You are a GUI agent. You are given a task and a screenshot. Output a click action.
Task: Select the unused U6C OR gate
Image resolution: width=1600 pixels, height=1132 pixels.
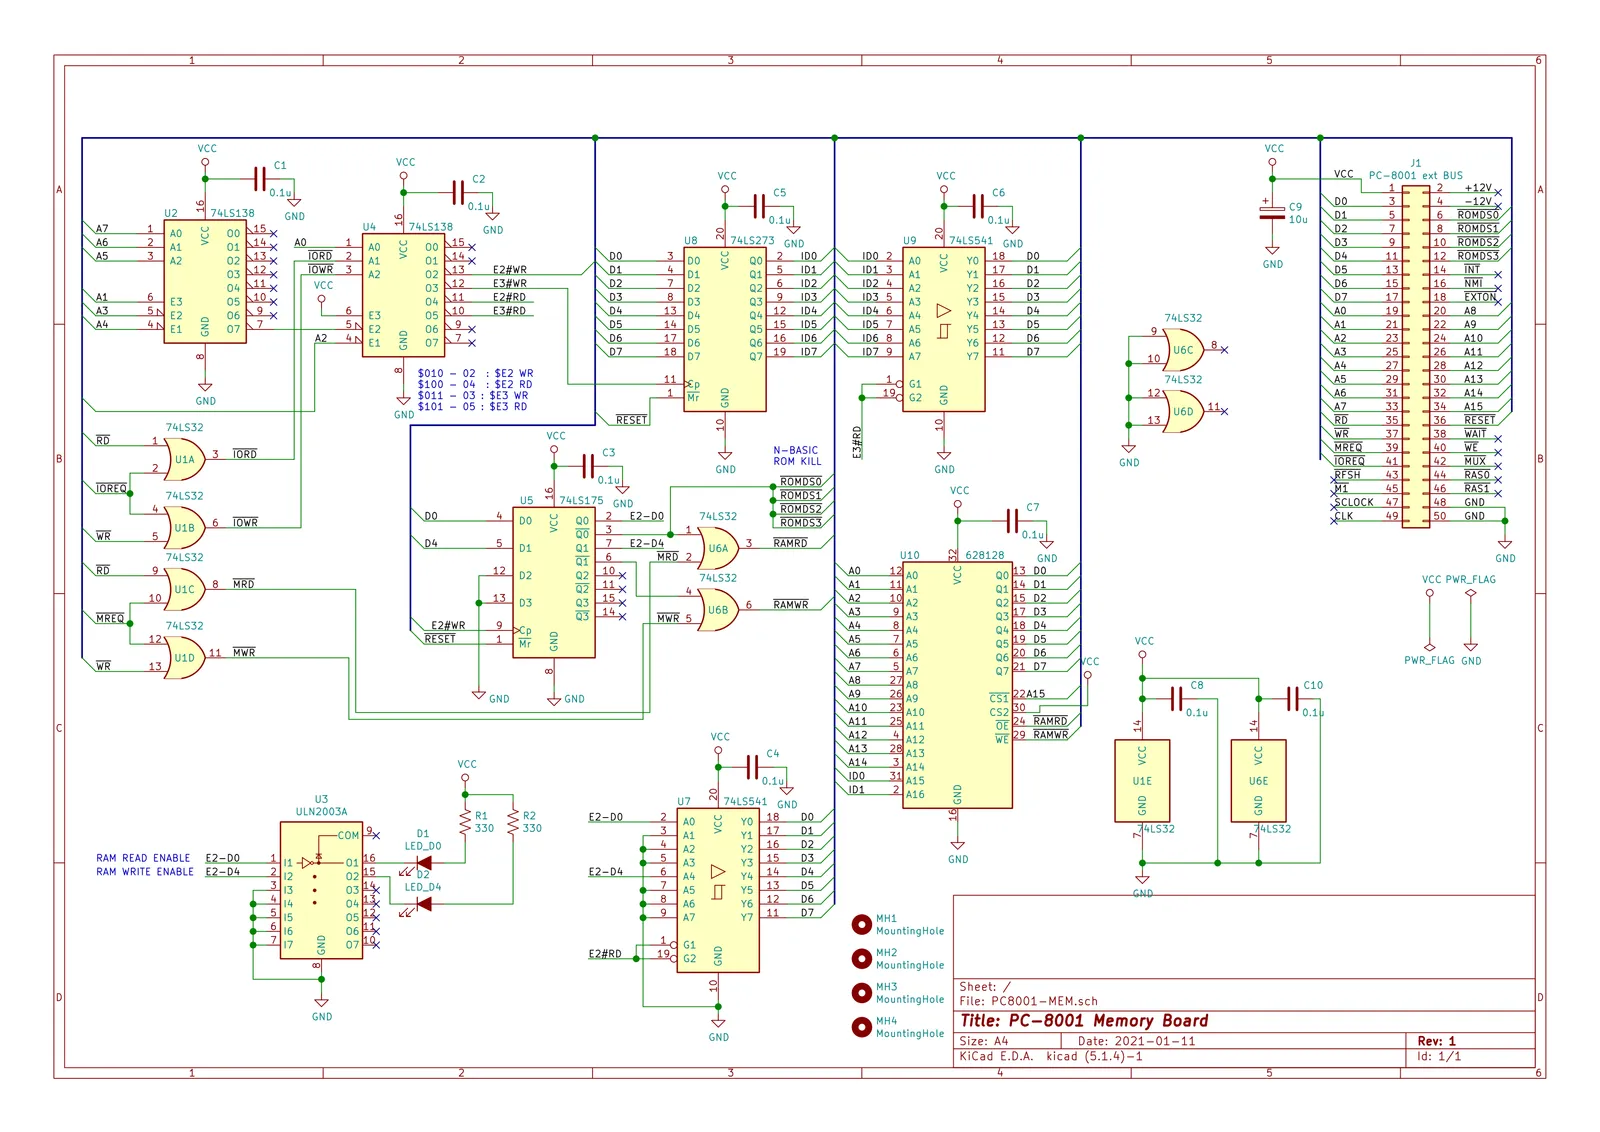point(1183,350)
